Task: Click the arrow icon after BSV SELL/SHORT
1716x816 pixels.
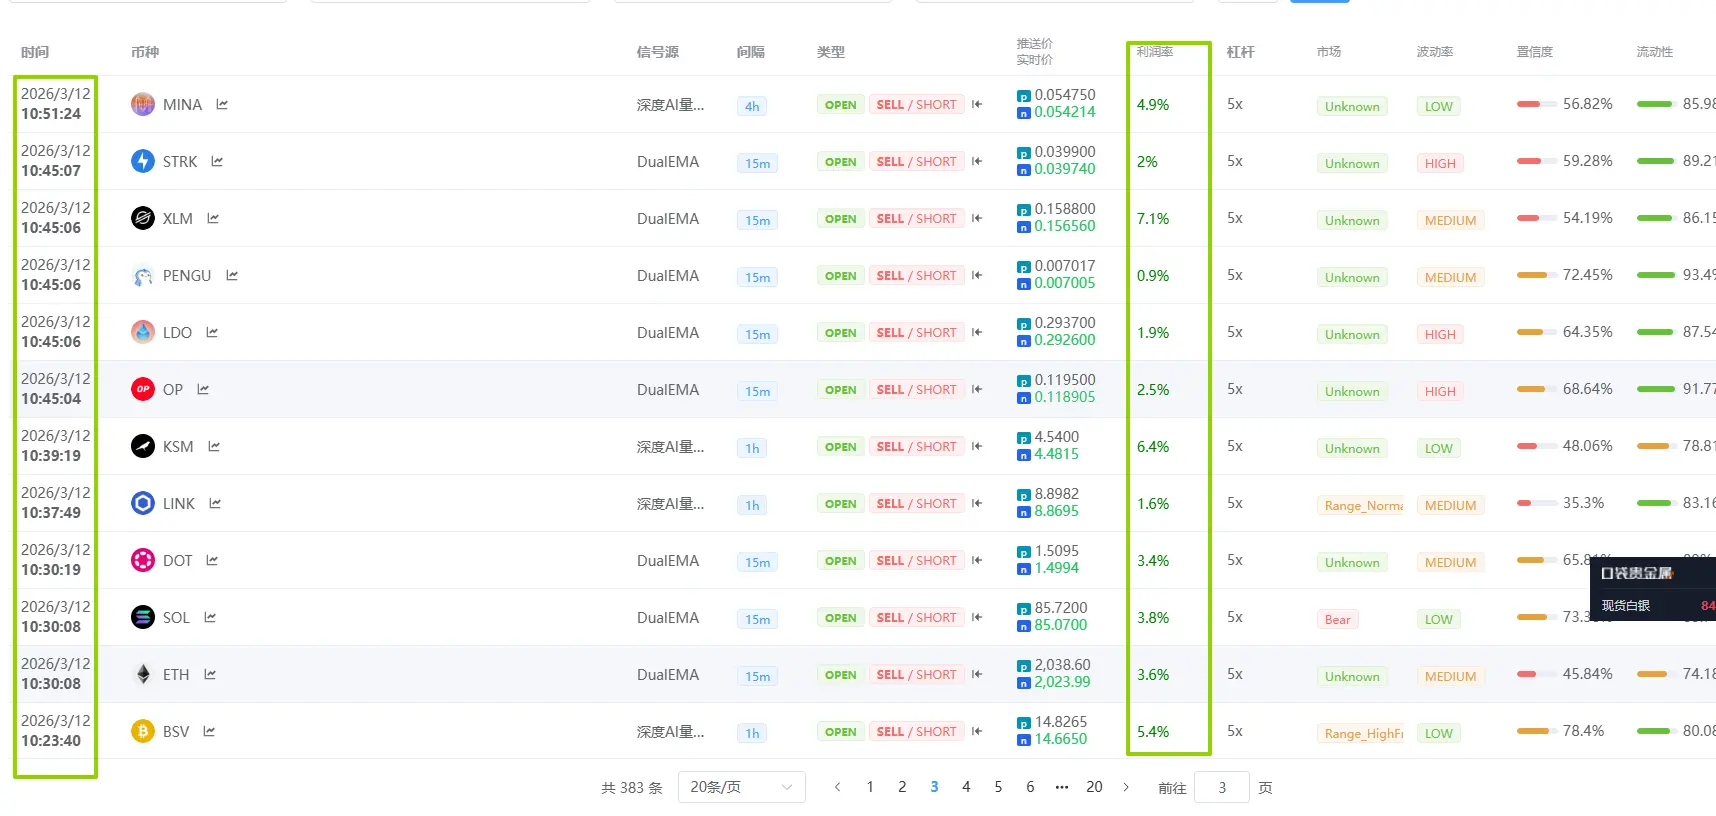Action: [x=977, y=731]
